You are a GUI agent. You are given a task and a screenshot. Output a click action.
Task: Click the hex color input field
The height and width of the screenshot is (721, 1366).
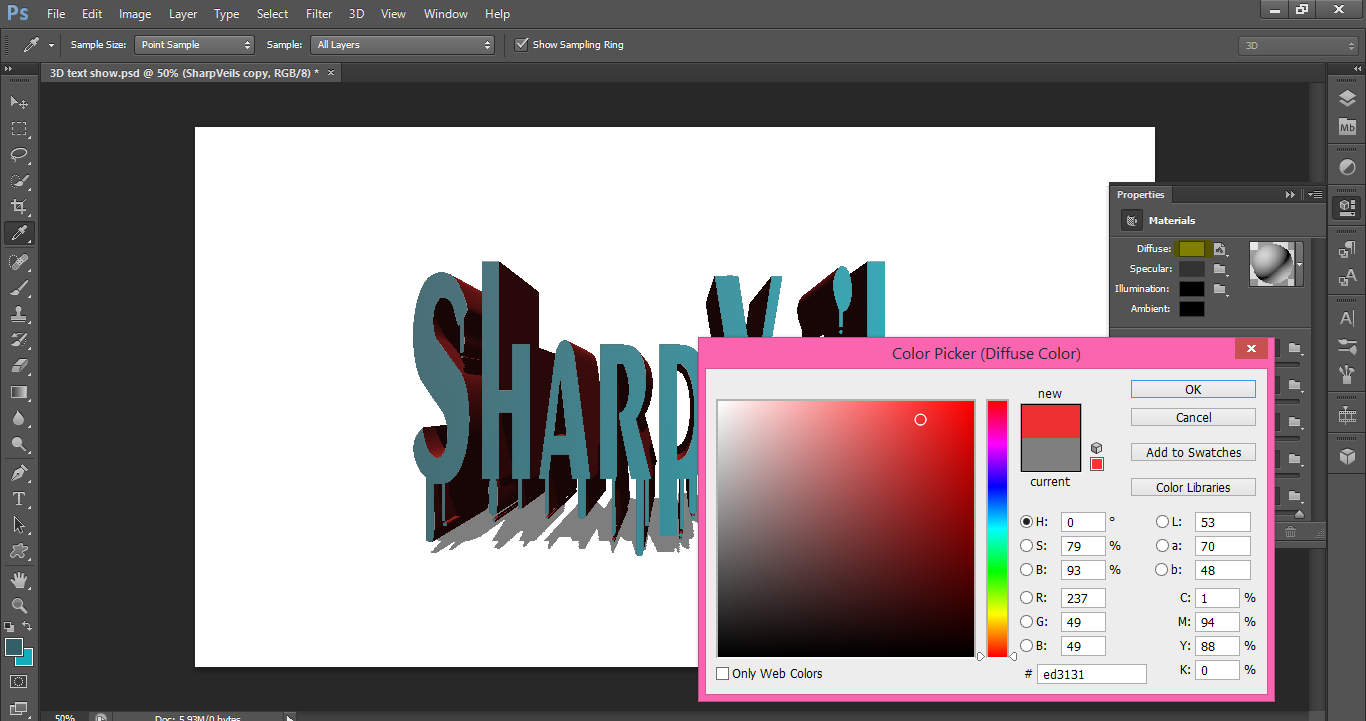click(x=1092, y=674)
